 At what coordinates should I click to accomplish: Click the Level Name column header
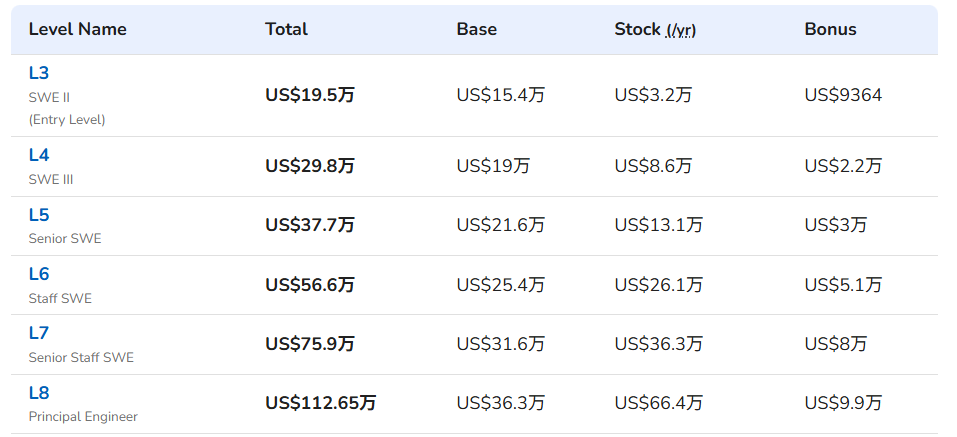[x=78, y=29]
